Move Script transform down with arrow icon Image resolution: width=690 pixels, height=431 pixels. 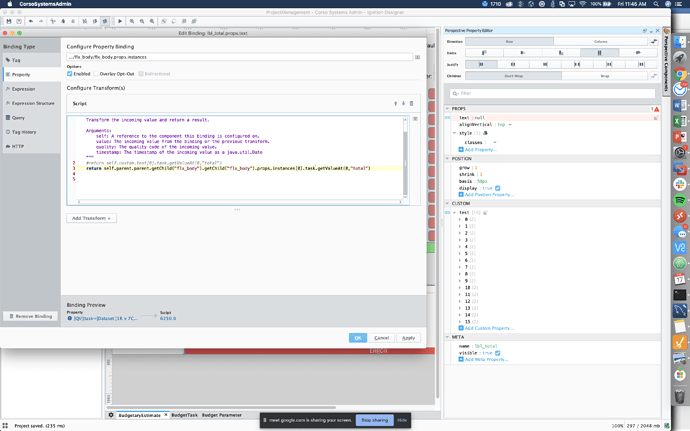(403, 103)
